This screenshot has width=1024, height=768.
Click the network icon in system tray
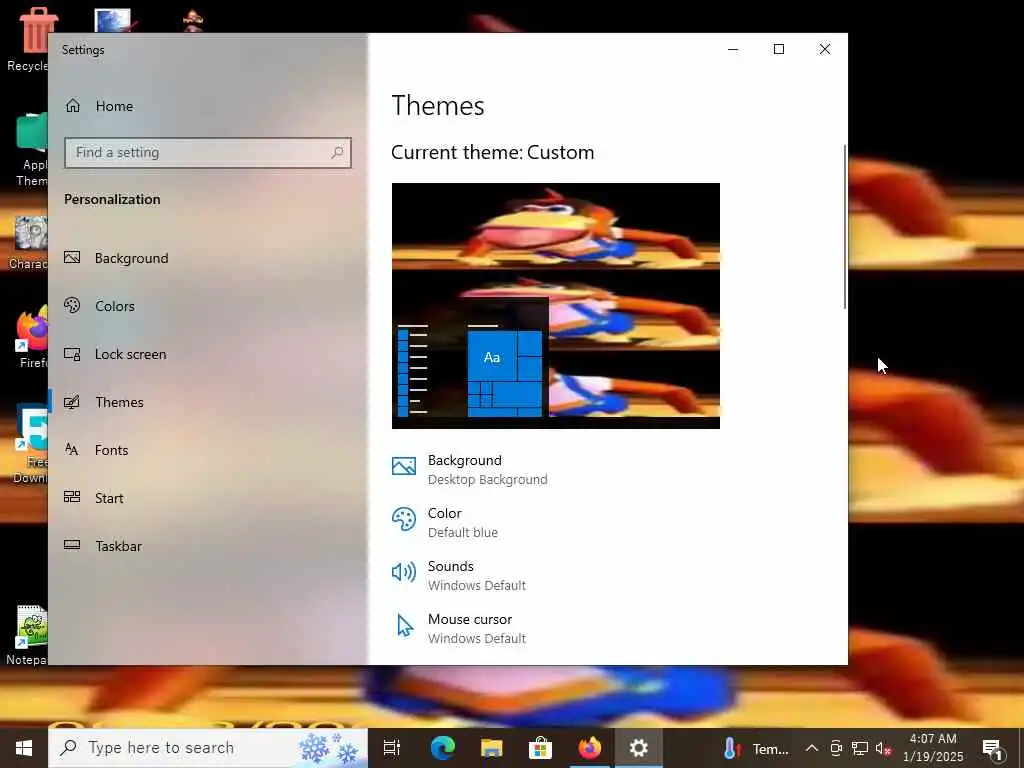tap(860, 748)
